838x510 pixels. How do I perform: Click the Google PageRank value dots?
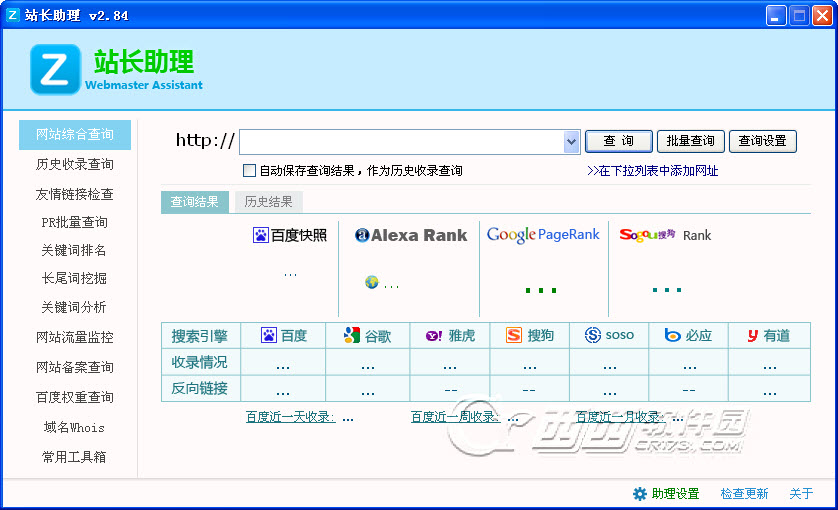pos(541,290)
